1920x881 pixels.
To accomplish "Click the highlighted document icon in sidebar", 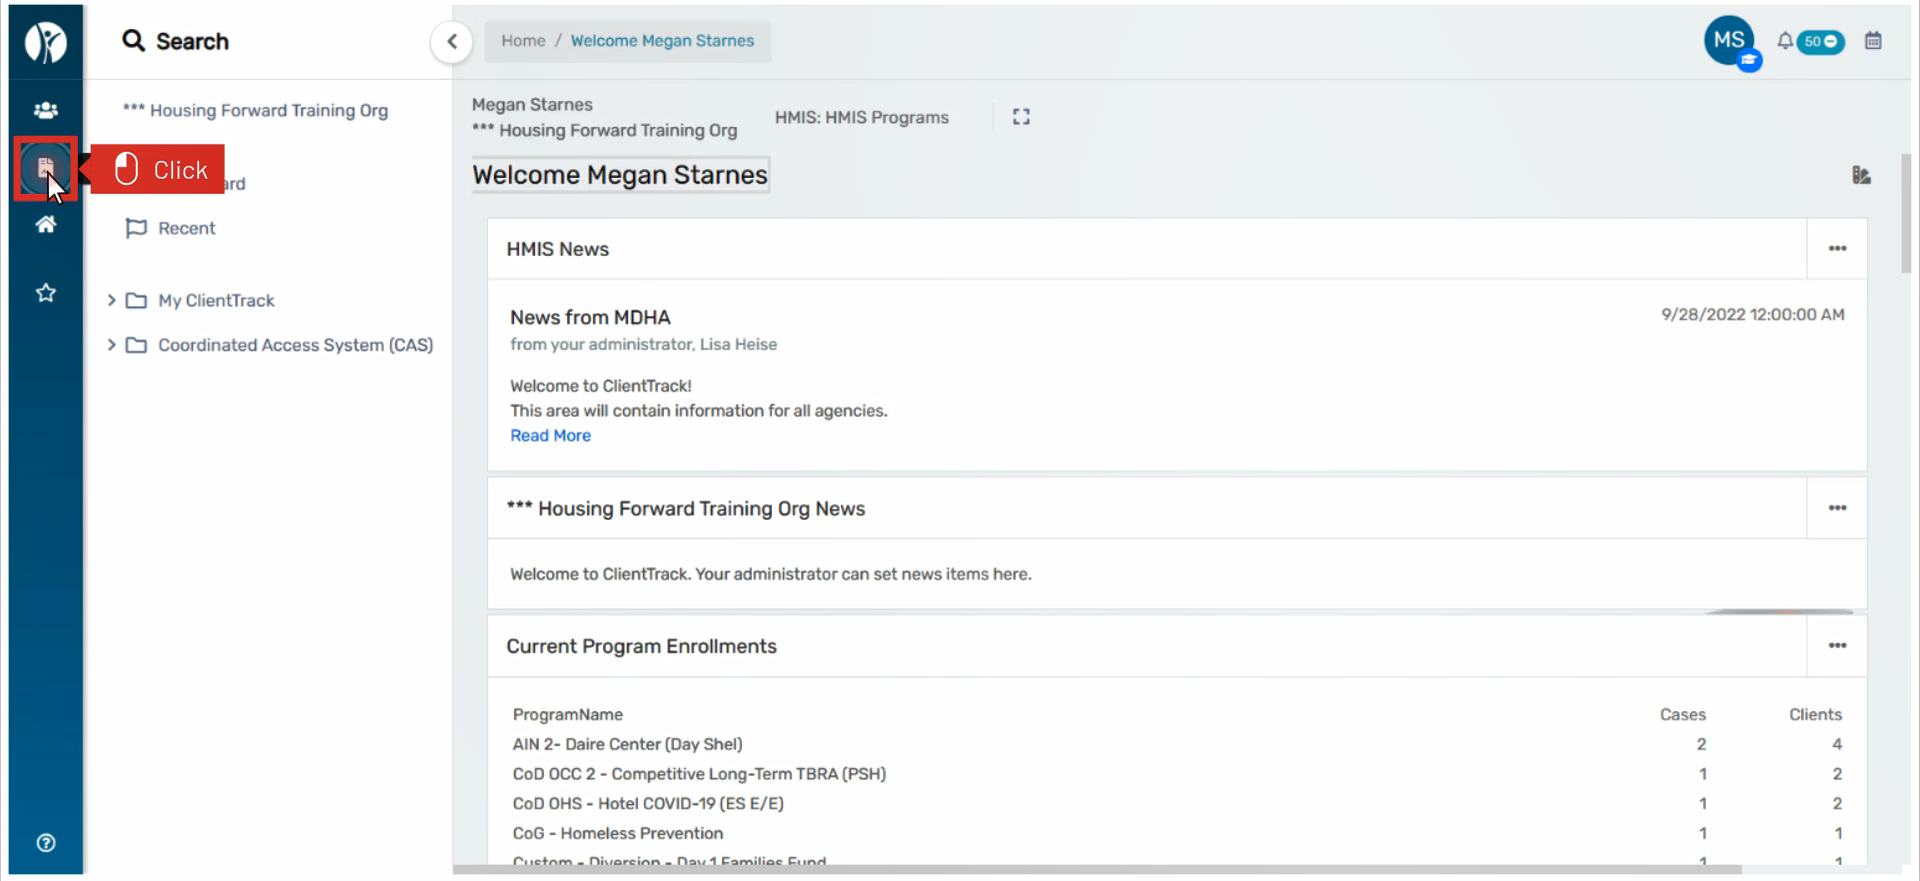I will point(45,168).
